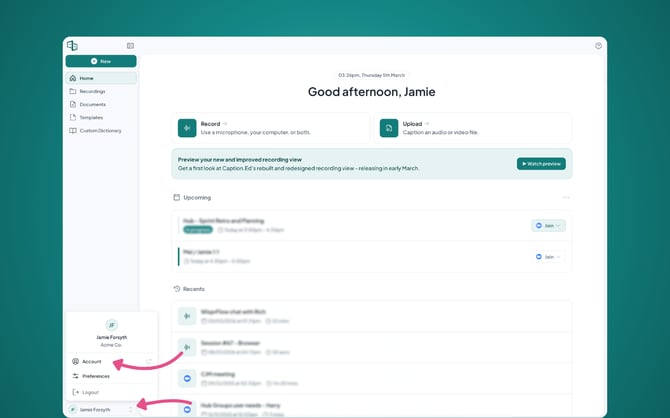Click the green Upload file icon

[389, 128]
